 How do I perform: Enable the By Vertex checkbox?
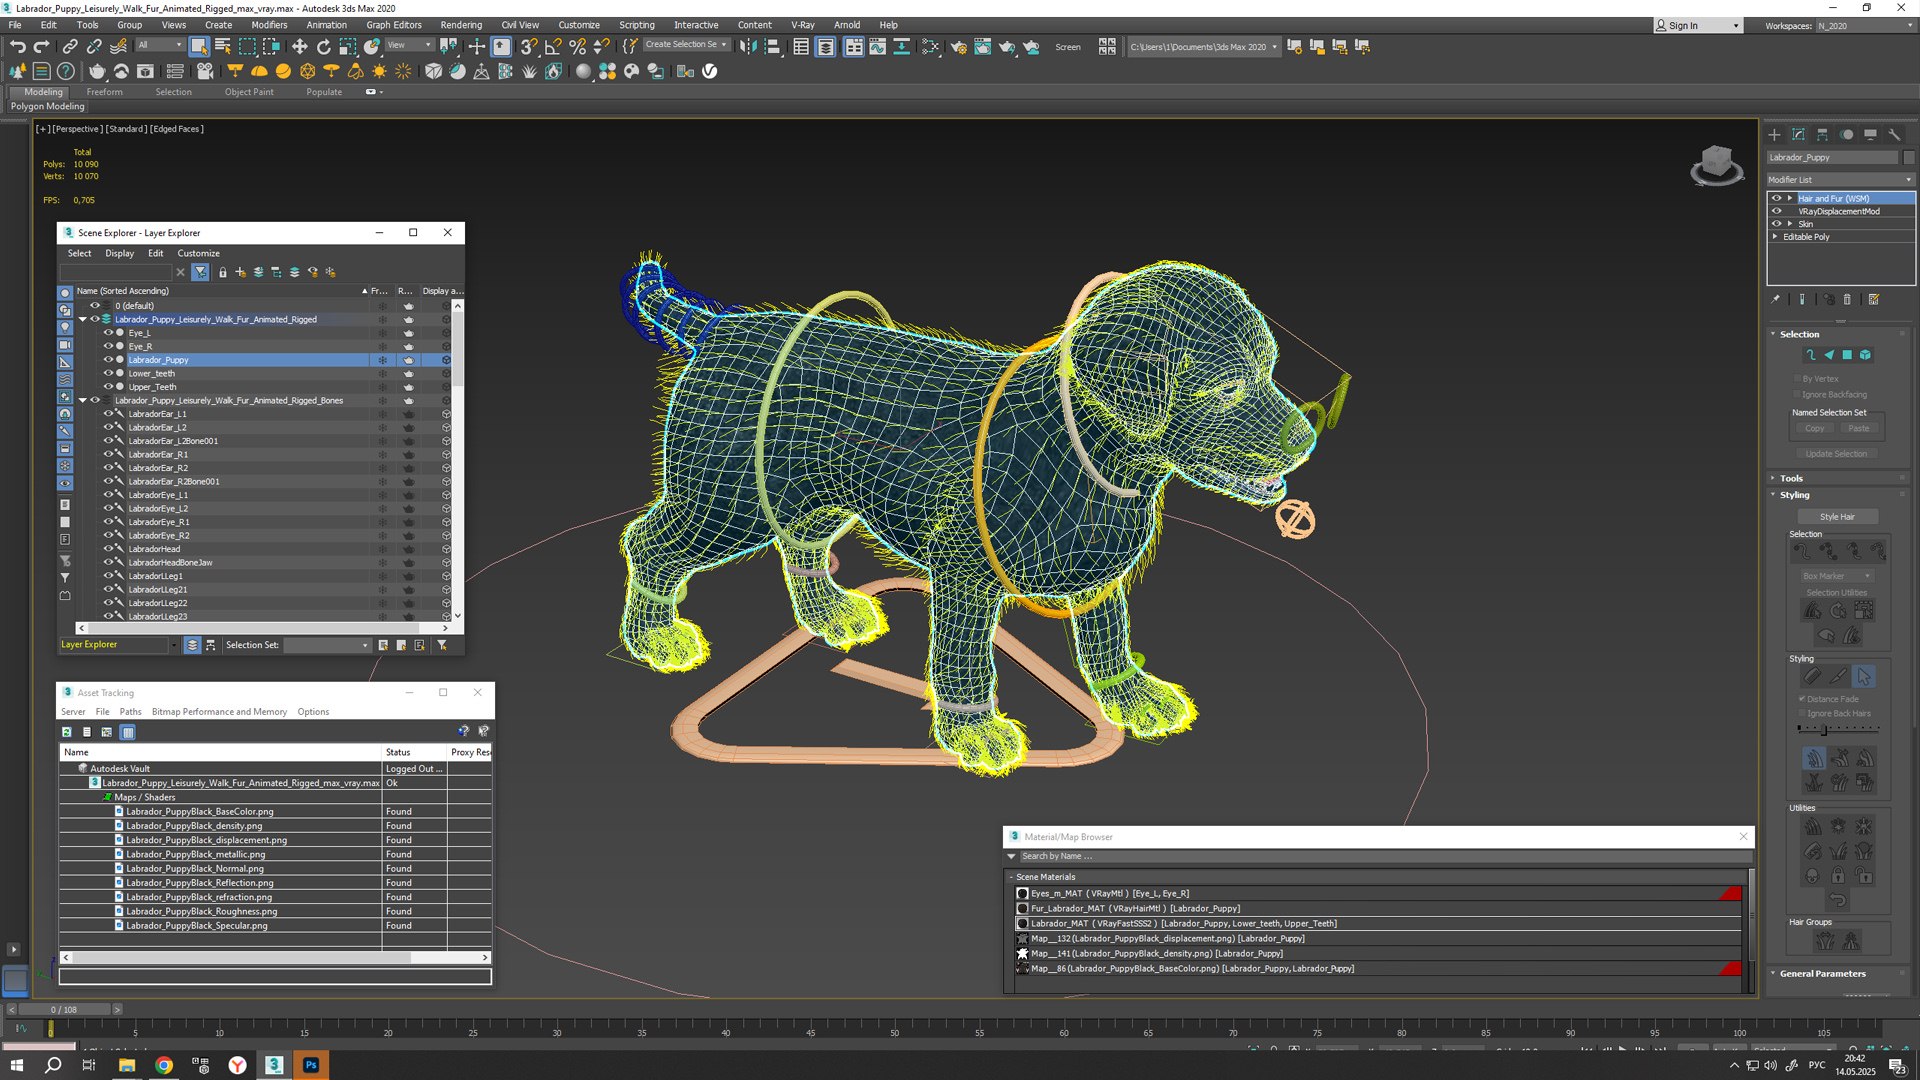[1797, 379]
